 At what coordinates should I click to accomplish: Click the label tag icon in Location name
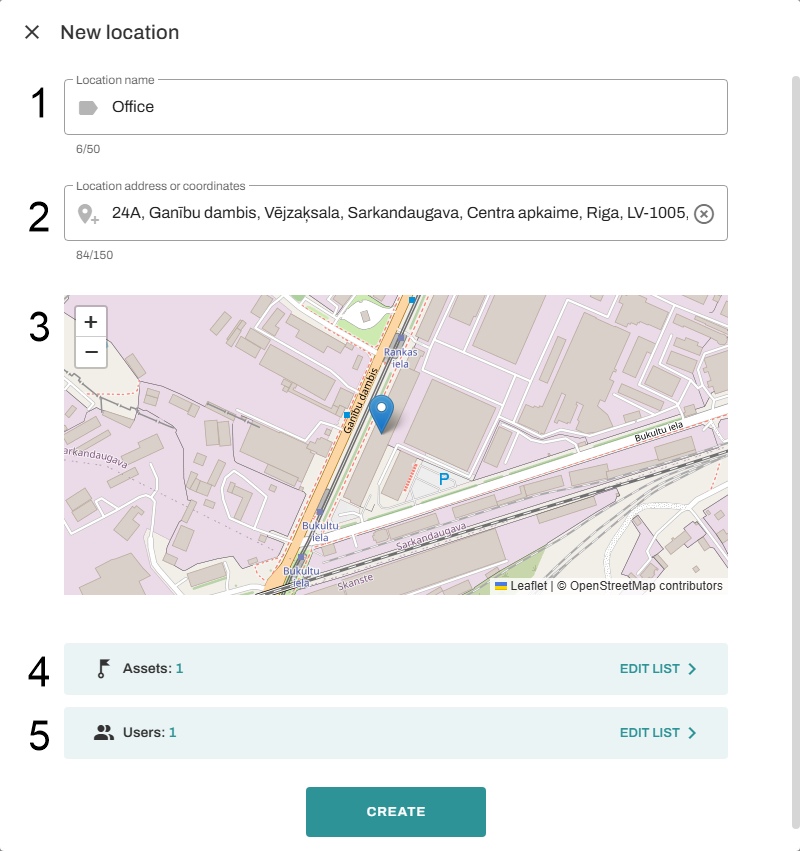(x=88, y=107)
